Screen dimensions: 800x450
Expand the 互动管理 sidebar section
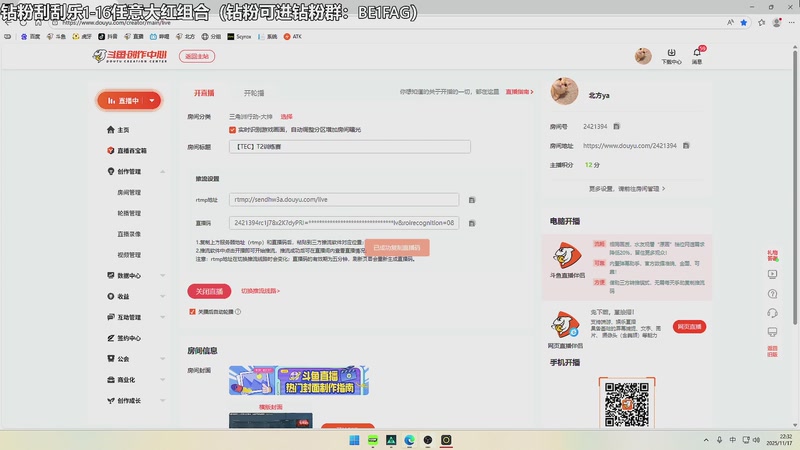click(x=162, y=317)
